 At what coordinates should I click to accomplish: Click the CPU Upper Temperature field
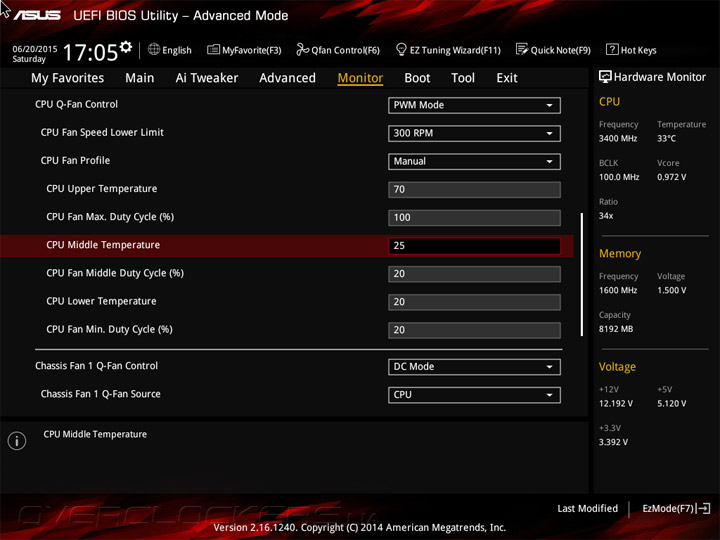pyautogui.click(x=474, y=189)
